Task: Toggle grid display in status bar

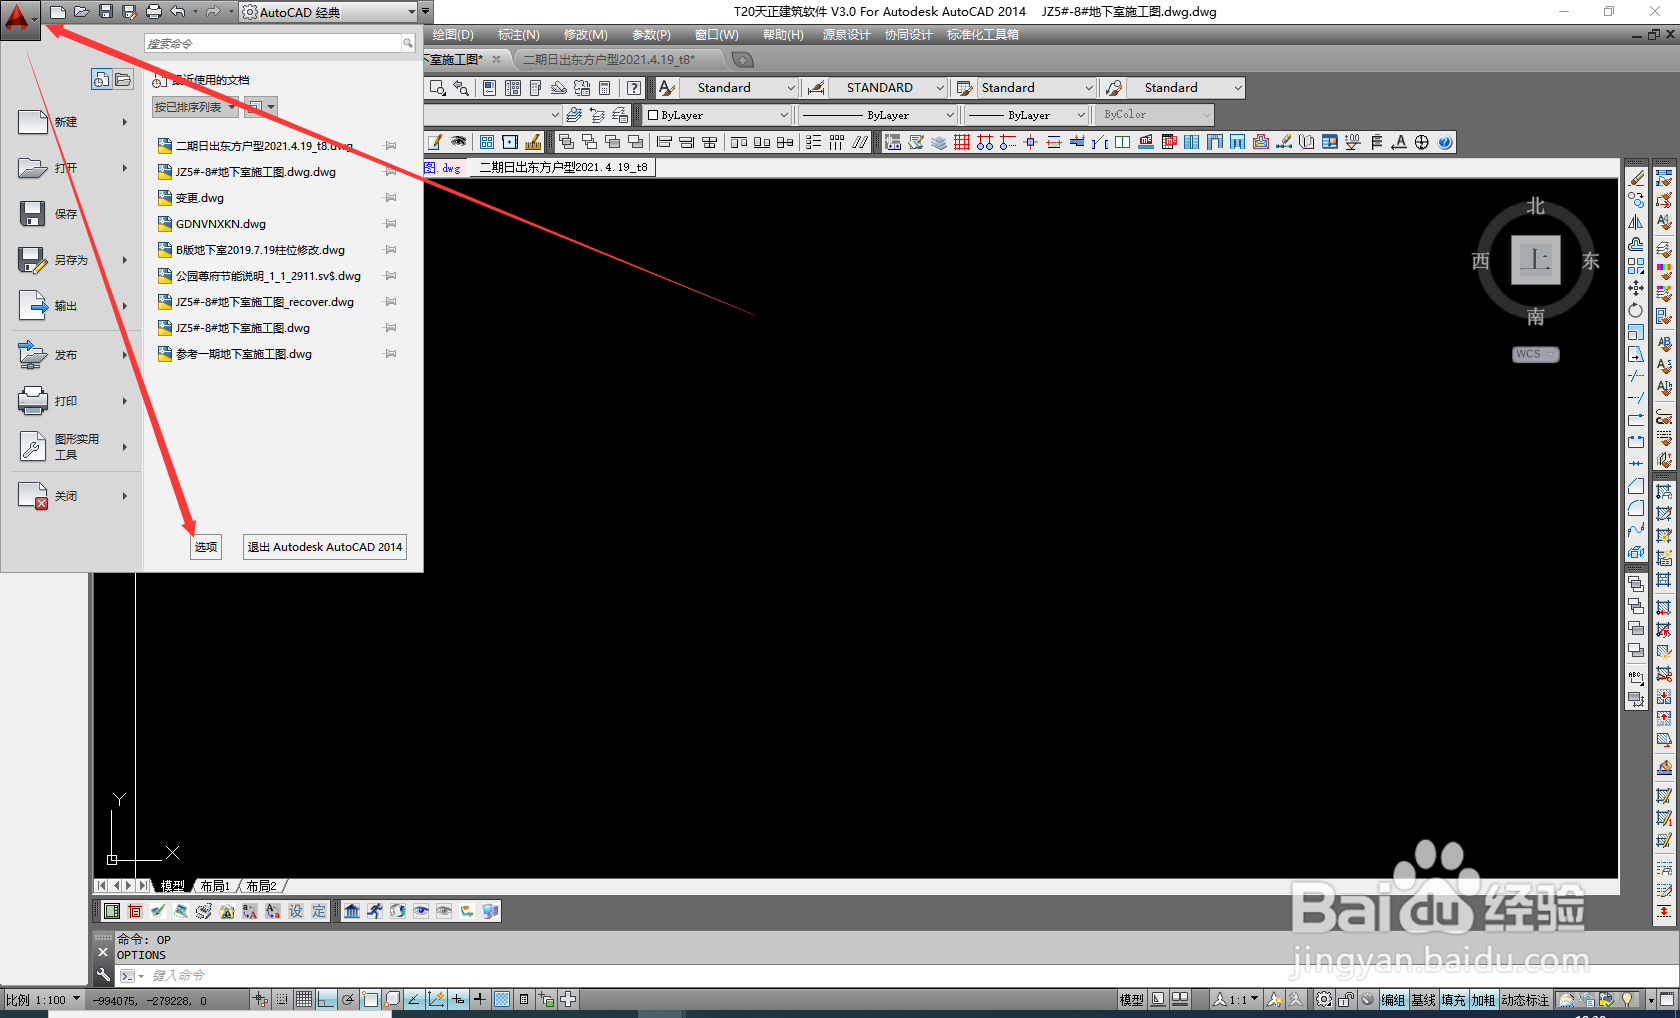Action: pyautogui.click(x=304, y=999)
